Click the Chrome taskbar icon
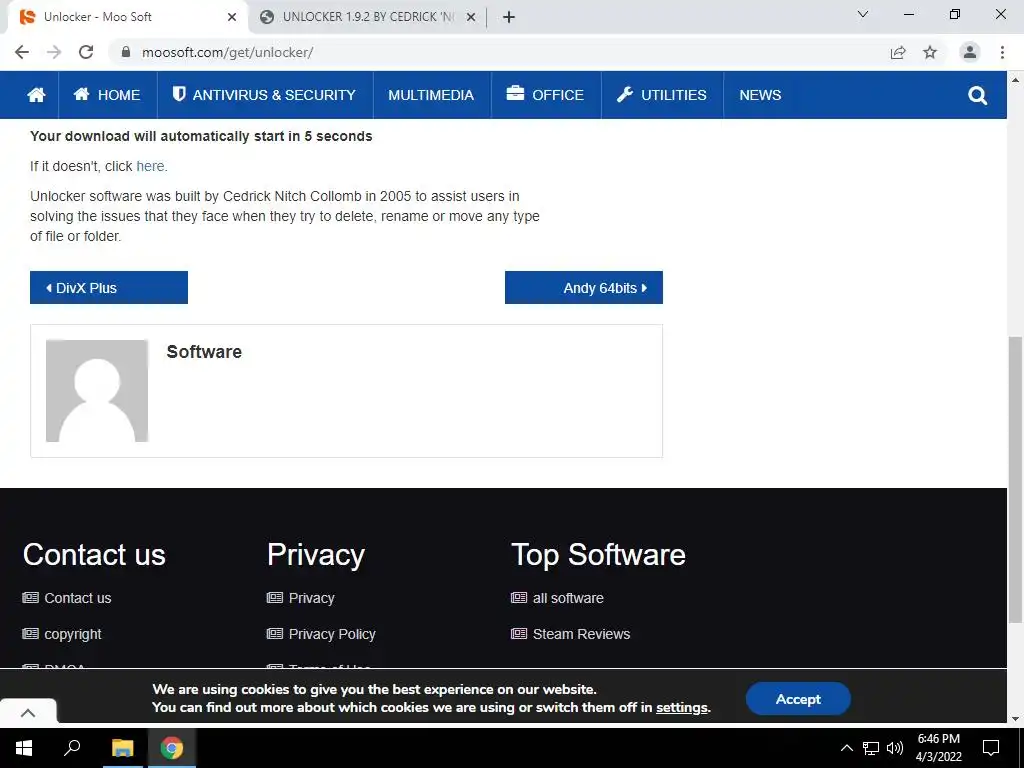 (172, 748)
